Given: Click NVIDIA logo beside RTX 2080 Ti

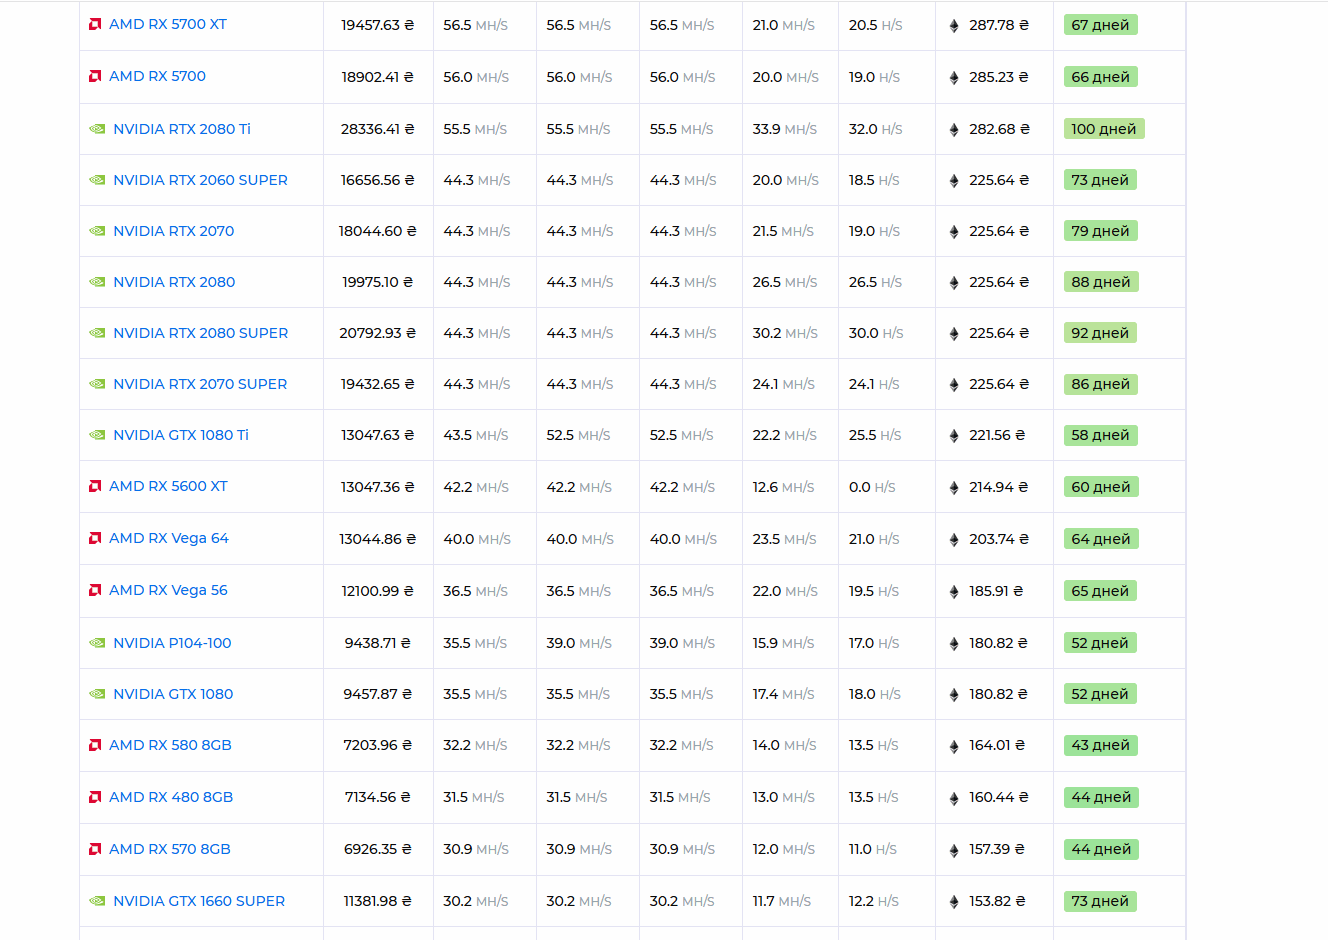Looking at the screenshot, I should tap(97, 129).
